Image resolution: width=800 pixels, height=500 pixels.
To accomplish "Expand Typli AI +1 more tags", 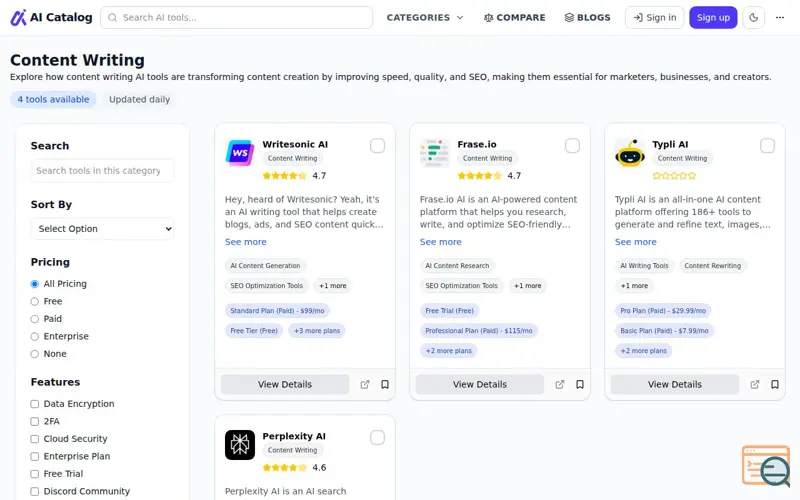I will point(634,286).
